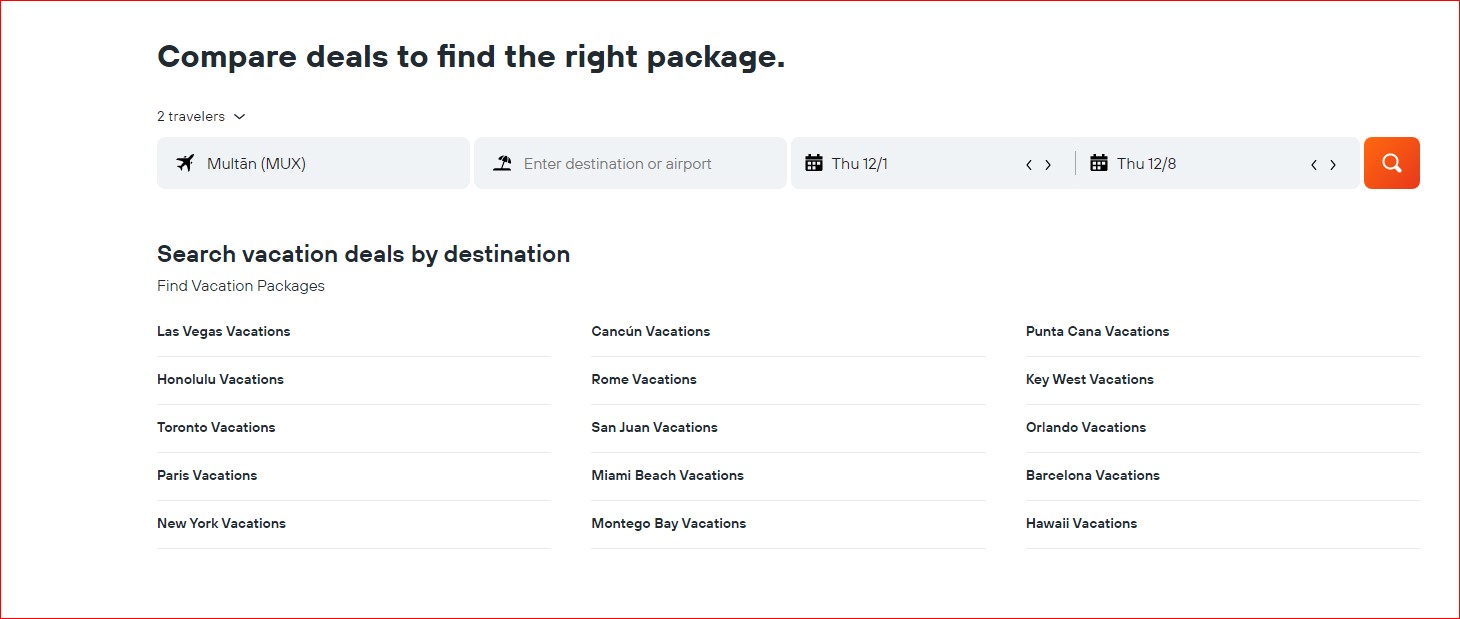Go to next day for Thu 12/8
1460x619 pixels.
click(1333, 165)
